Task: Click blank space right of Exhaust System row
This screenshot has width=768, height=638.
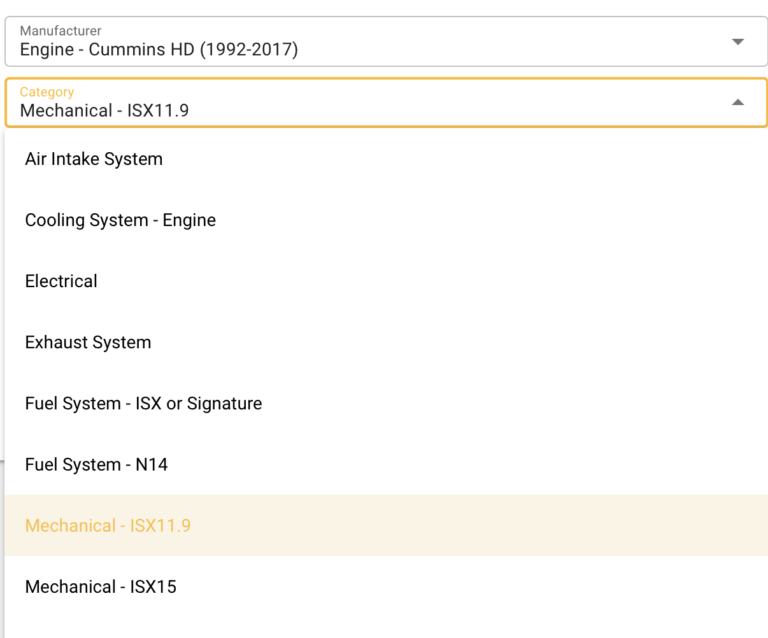Action: 450,342
